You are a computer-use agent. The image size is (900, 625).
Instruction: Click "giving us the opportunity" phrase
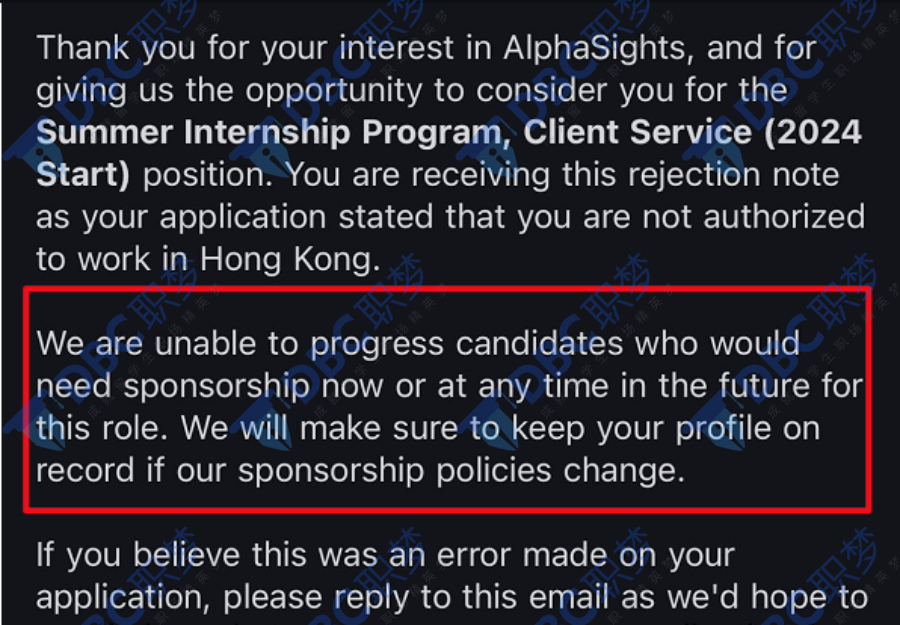click(230, 91)
